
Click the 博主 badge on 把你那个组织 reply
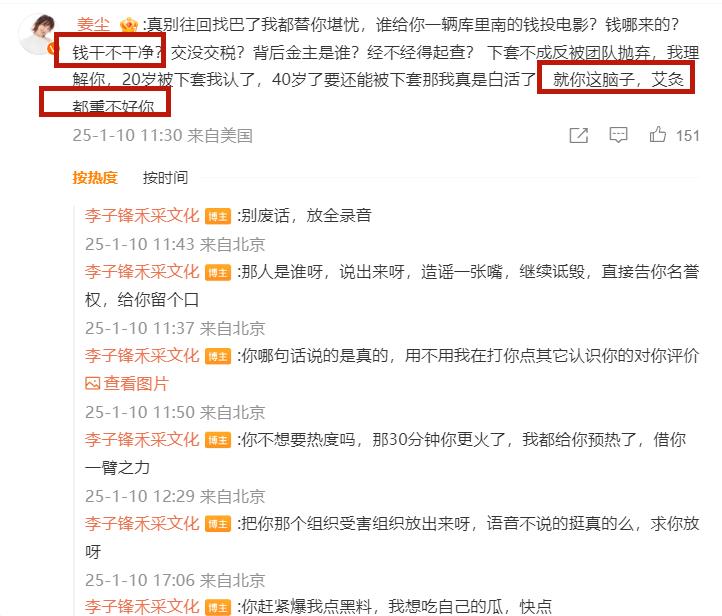tap(218, 524)
